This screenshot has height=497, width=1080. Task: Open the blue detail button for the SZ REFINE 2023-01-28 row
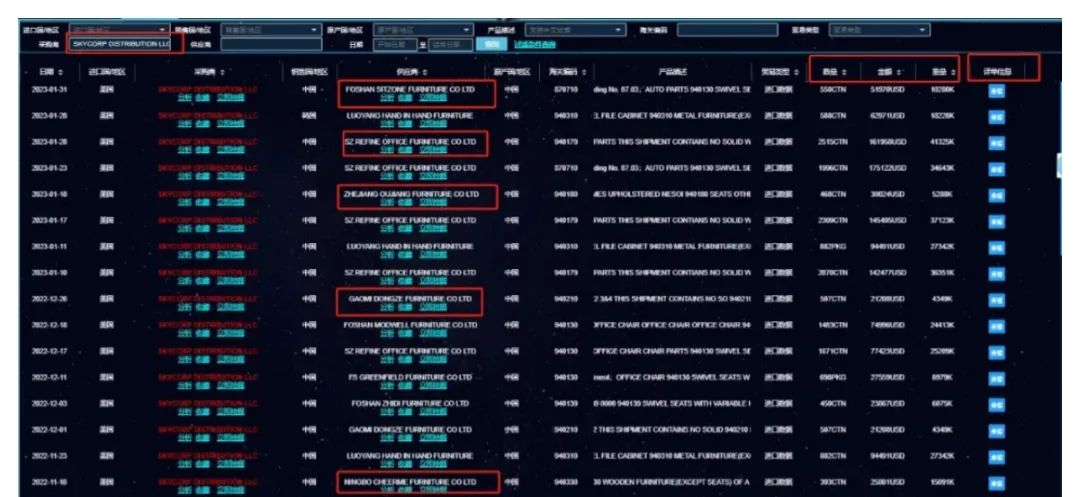tap(996, 143)
